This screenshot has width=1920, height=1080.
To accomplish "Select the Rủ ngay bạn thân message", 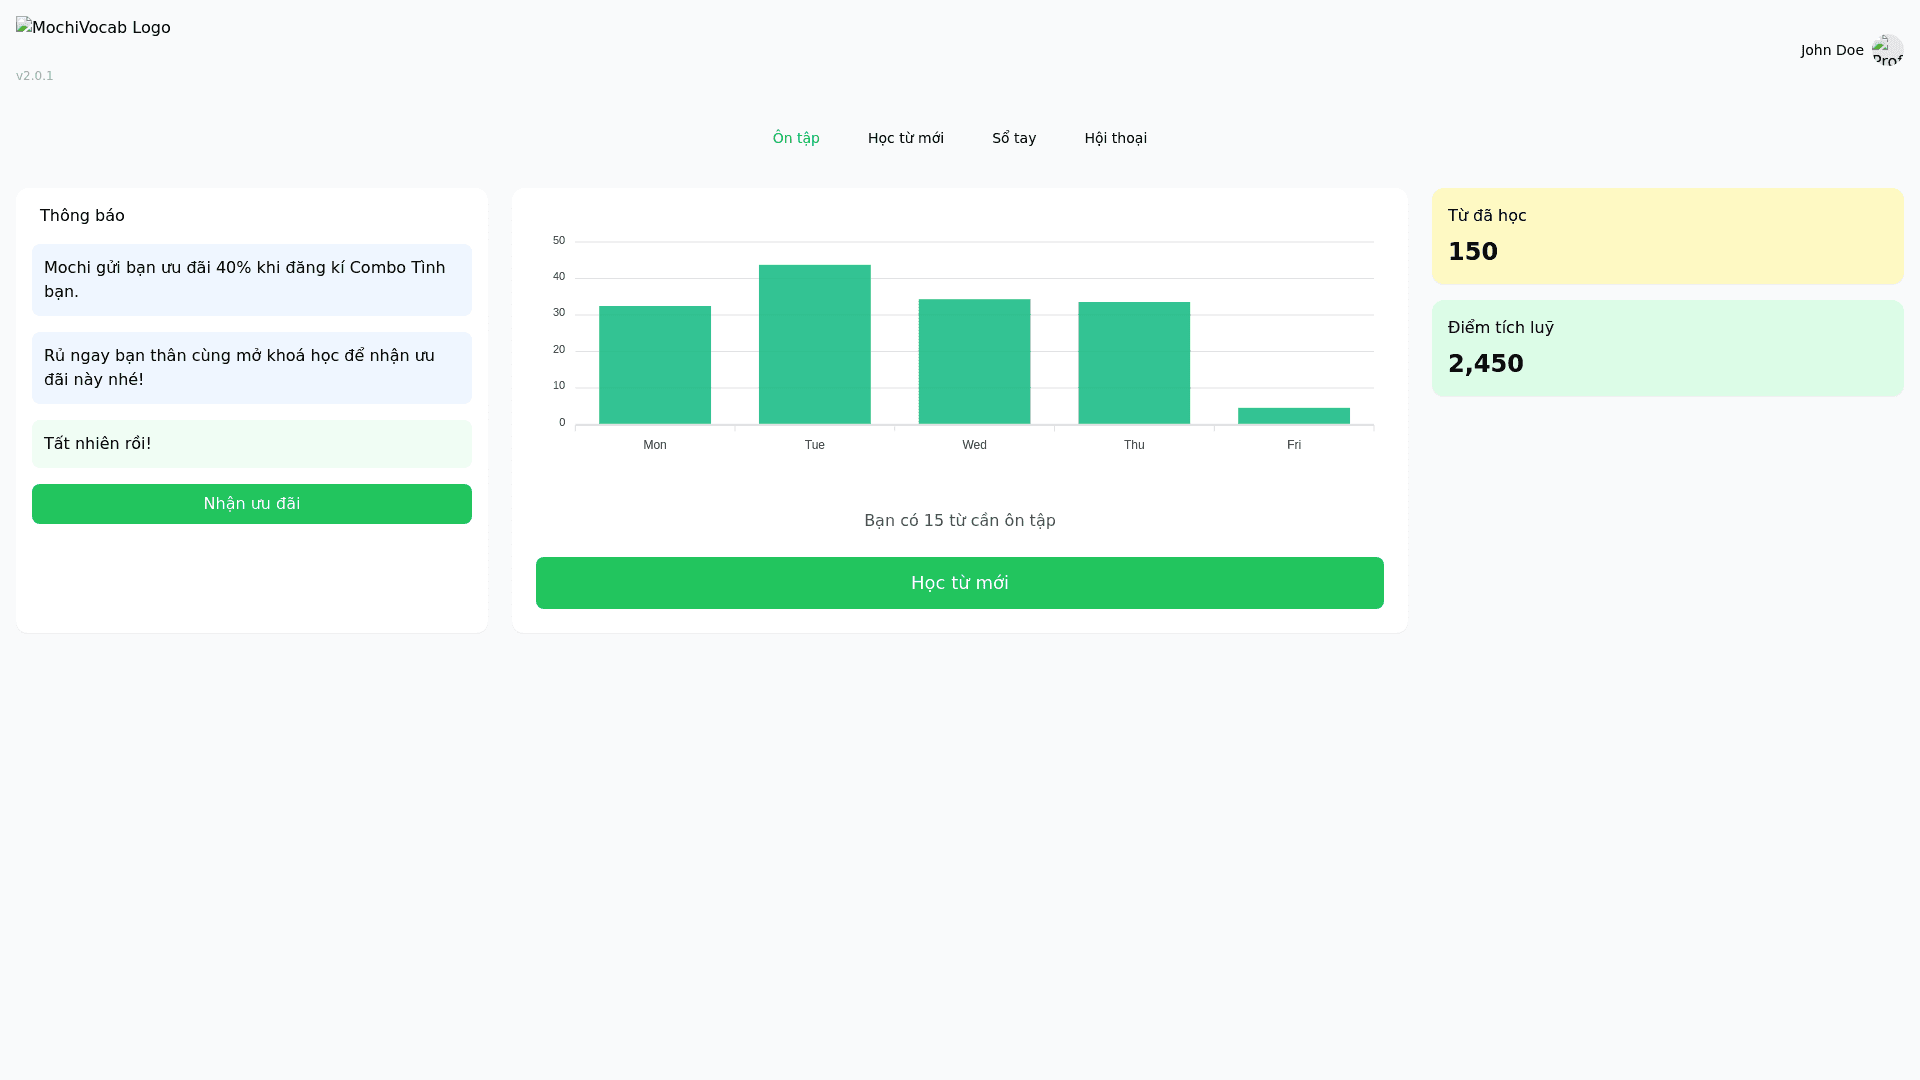I will (x=251, y=368).
